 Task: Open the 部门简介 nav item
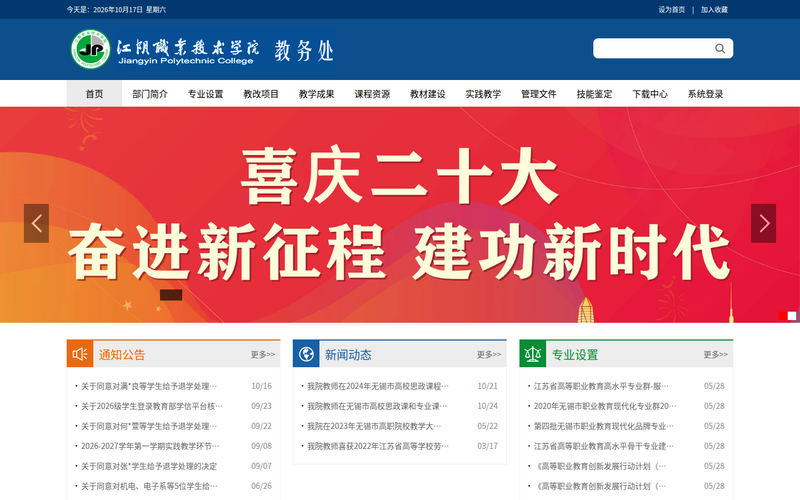coord(150,94)
